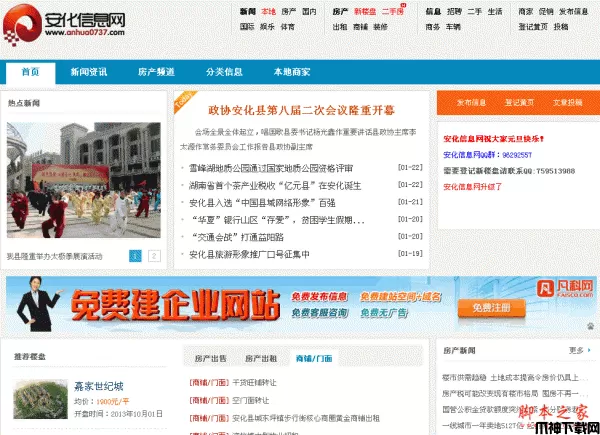The height and width of the screenshot is (435, 600).
Task: Click the 免费建企业网站 banner ad
Action: click(x=301, y=304)
